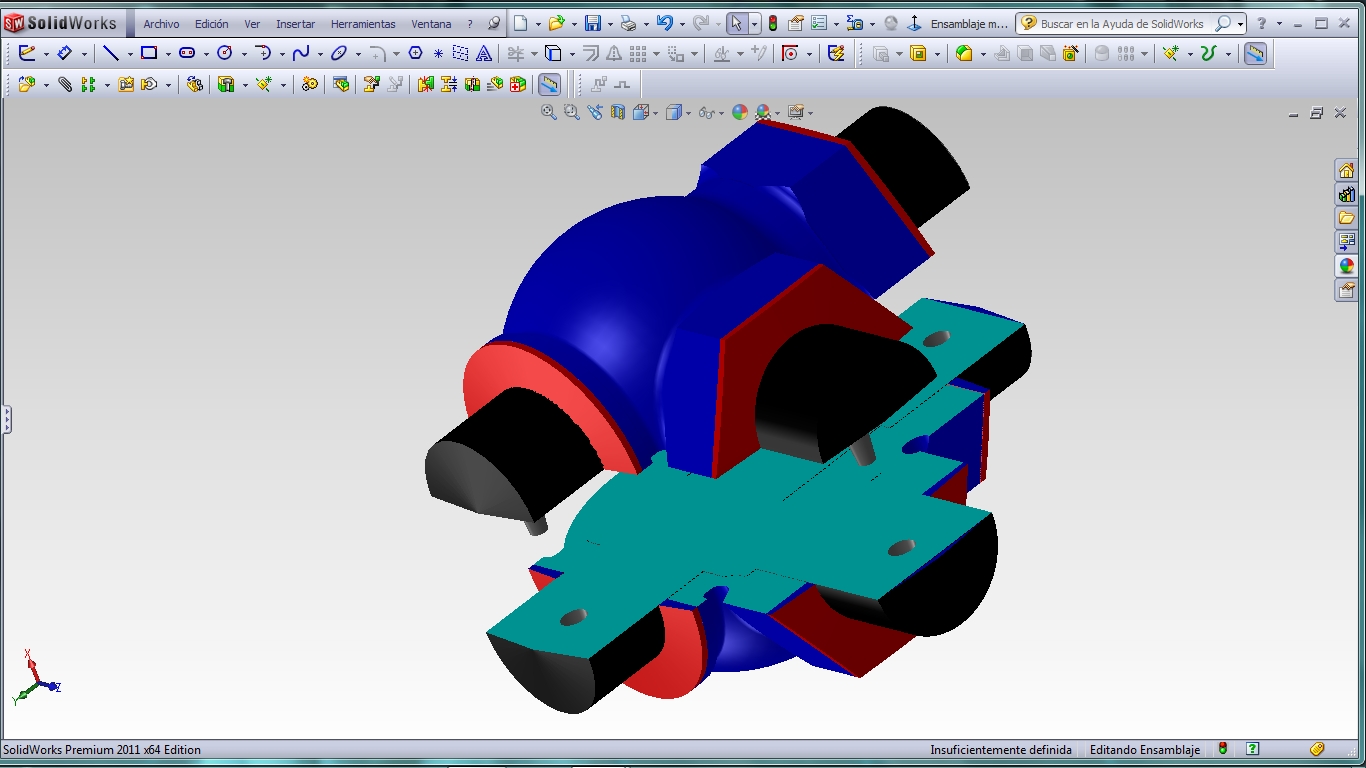1366x768 pixels.
Task: Expand the Rectangle tool dropdown arrow
Action: [168, 54]
